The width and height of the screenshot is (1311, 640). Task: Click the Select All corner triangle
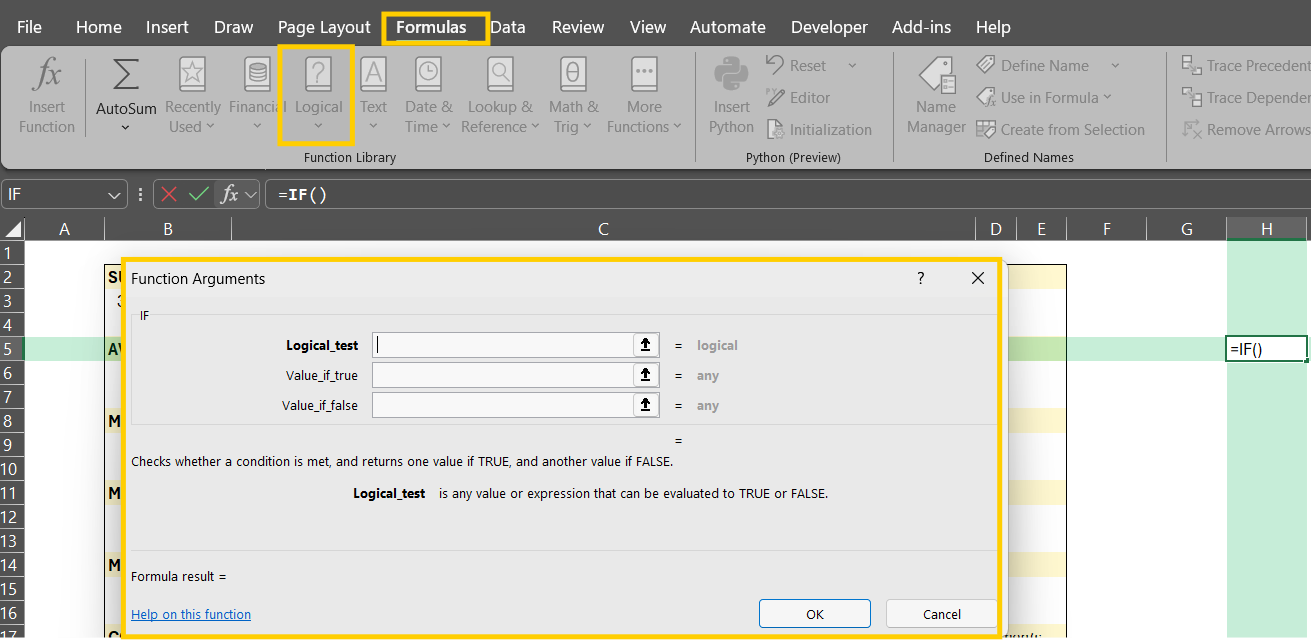pos(13,230)
